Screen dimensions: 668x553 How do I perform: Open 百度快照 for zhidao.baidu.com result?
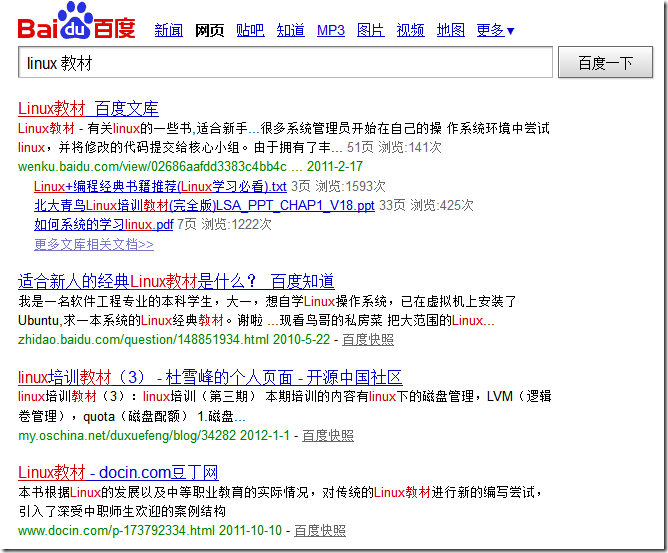[x=368, y=340]
